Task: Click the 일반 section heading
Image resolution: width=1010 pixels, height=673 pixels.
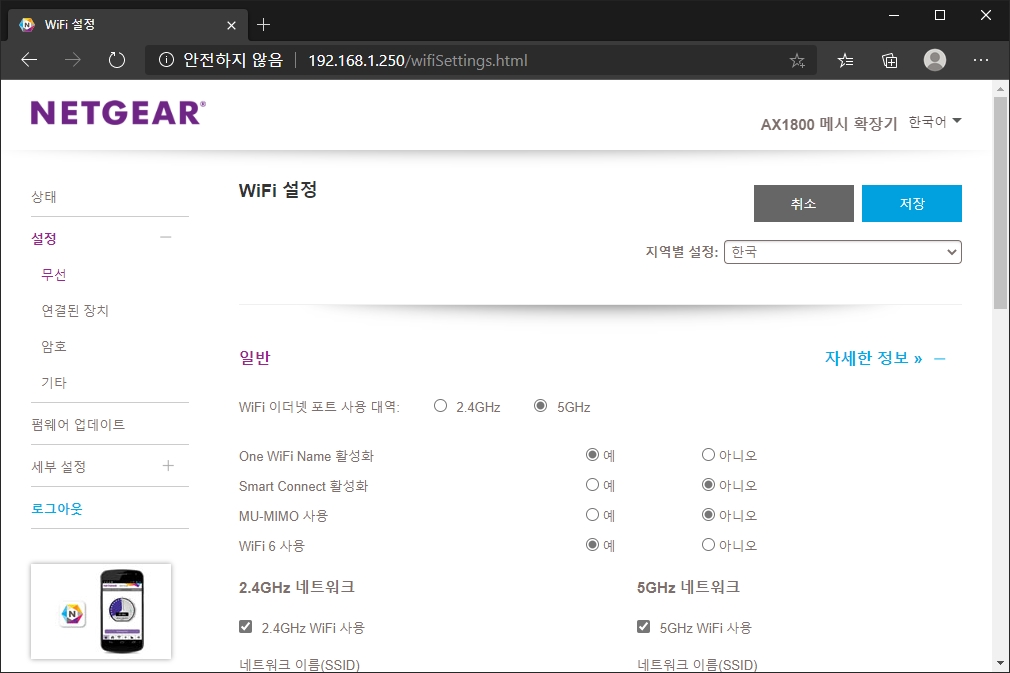Action: pos(255,357)
